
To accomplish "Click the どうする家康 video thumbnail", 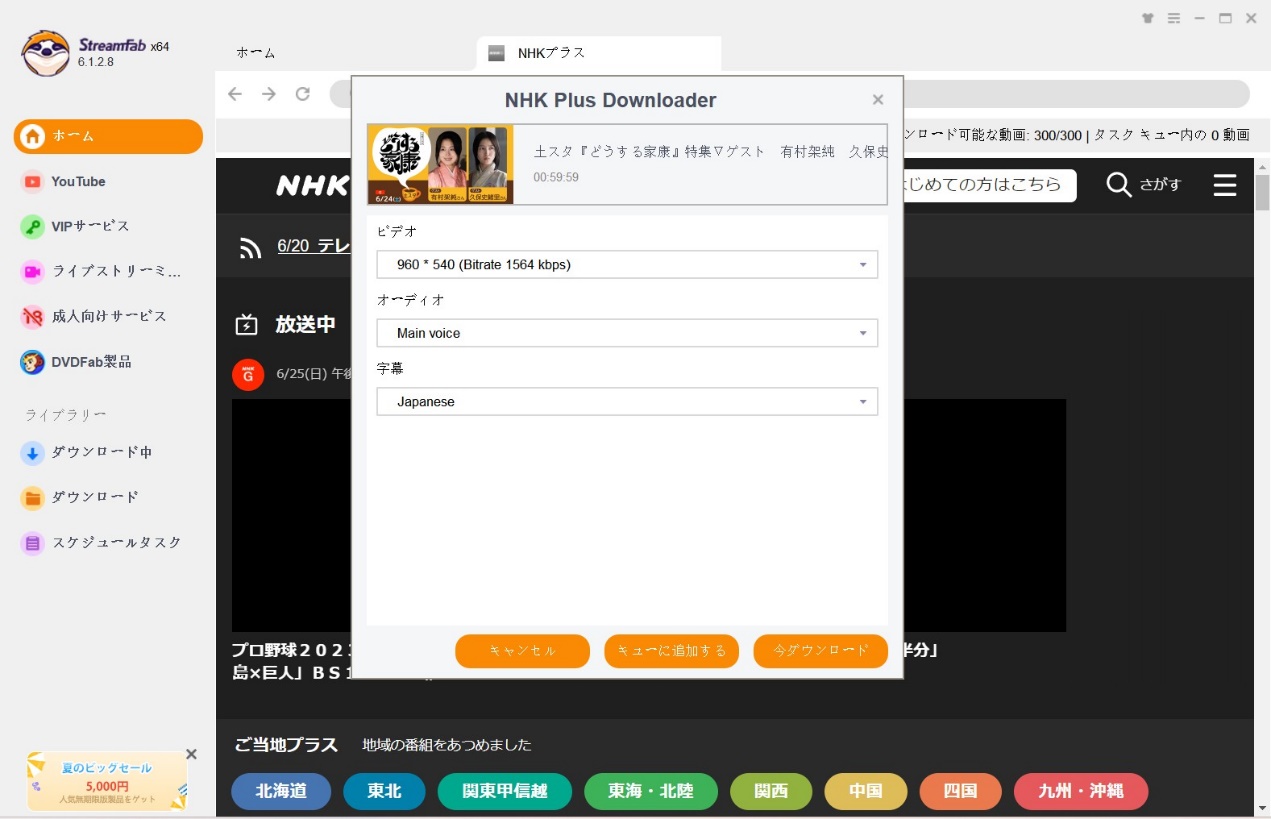I will click(x=440, y=165).
